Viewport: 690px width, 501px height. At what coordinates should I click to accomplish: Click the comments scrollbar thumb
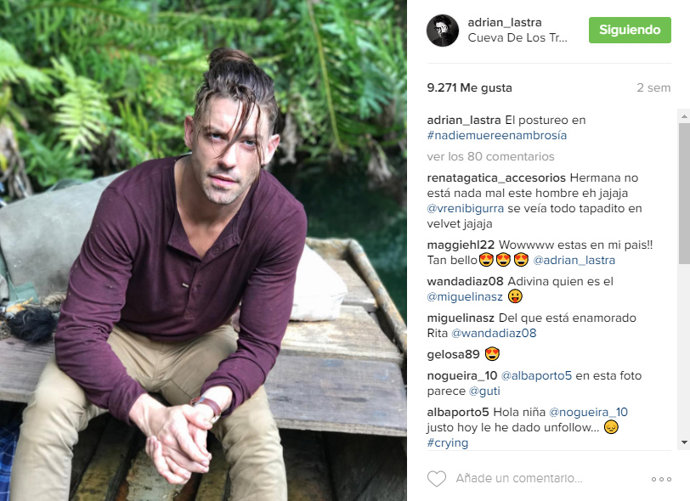tap(684, 193)
